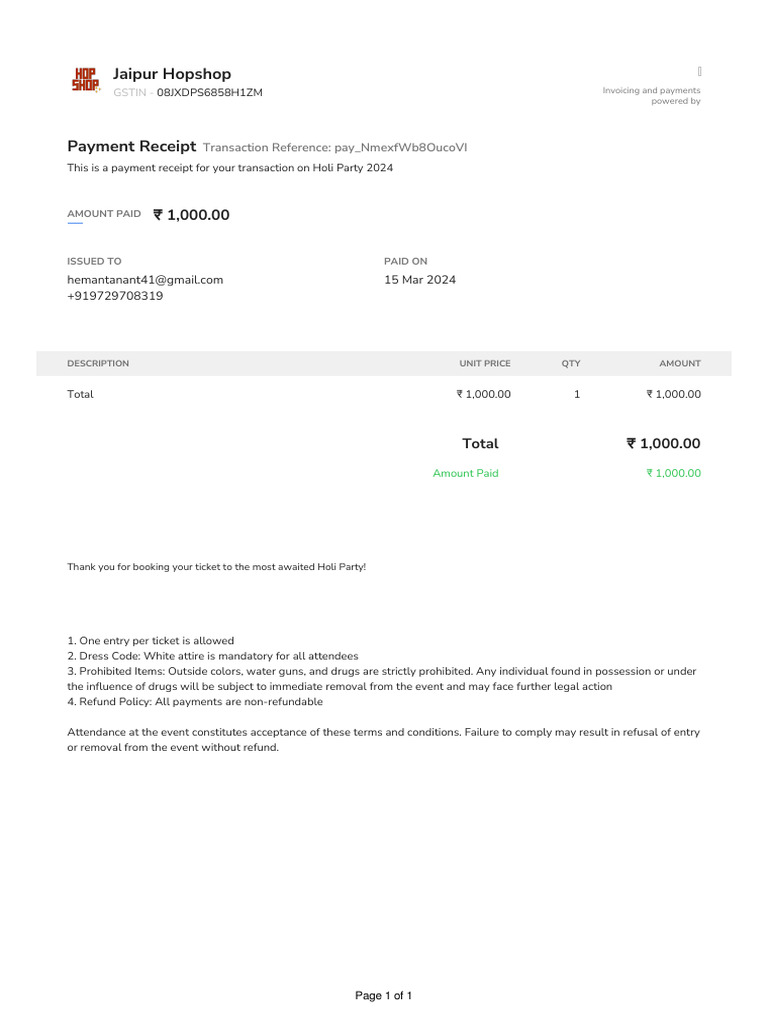The height and width of the screenshot is (1024, 768).
Task: Click the DESCRIPTION column header
Action: pyautogui.click(x=98, y=364)
